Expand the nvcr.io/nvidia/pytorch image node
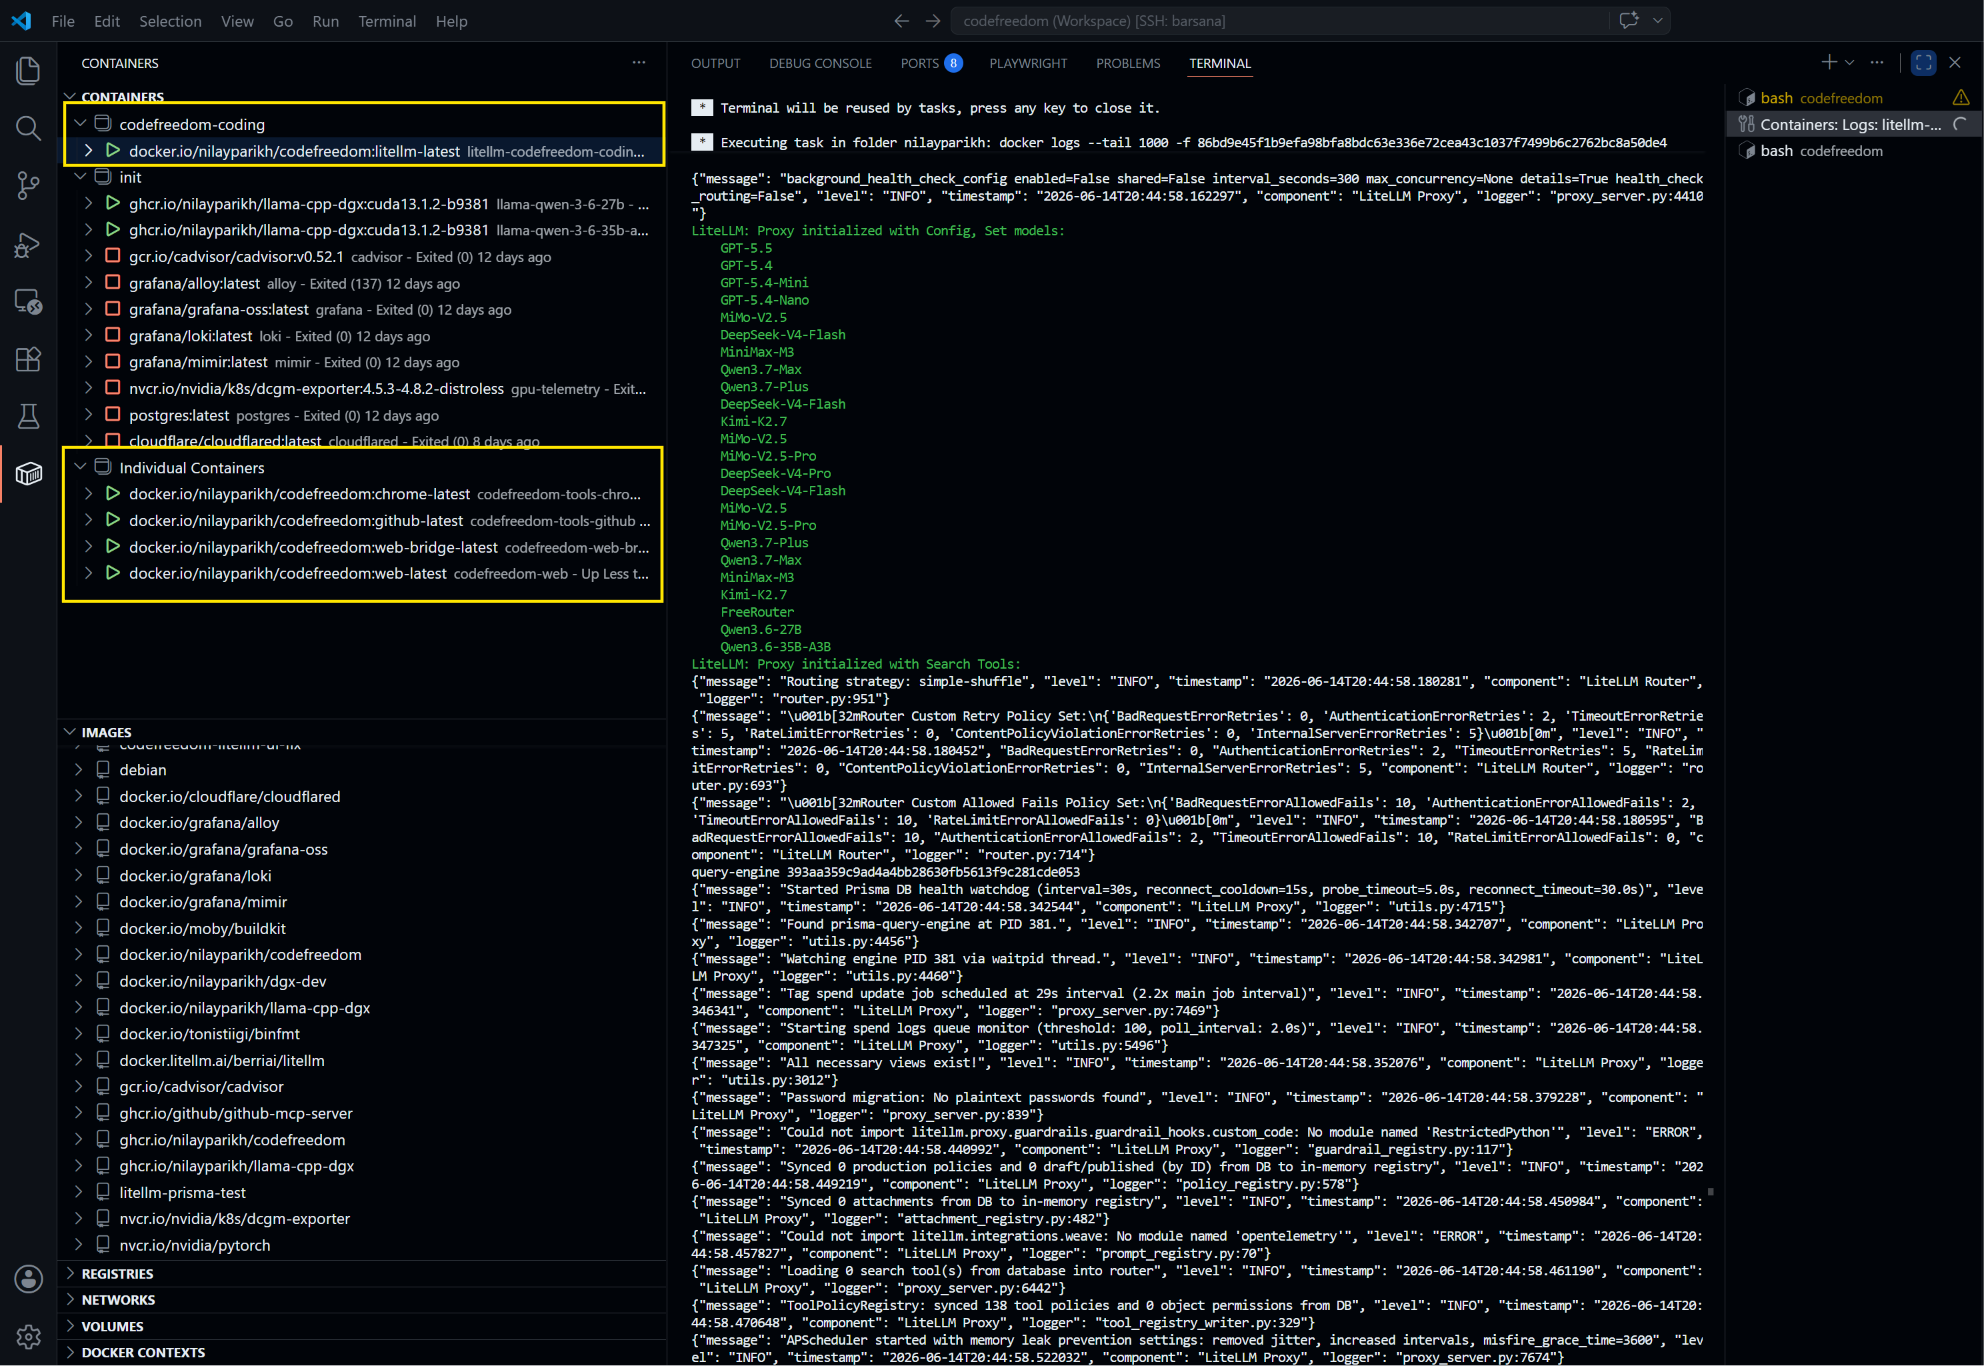Image resolution: width=1984 pixels, height=1366 pixels. [x=78, y=1245]
